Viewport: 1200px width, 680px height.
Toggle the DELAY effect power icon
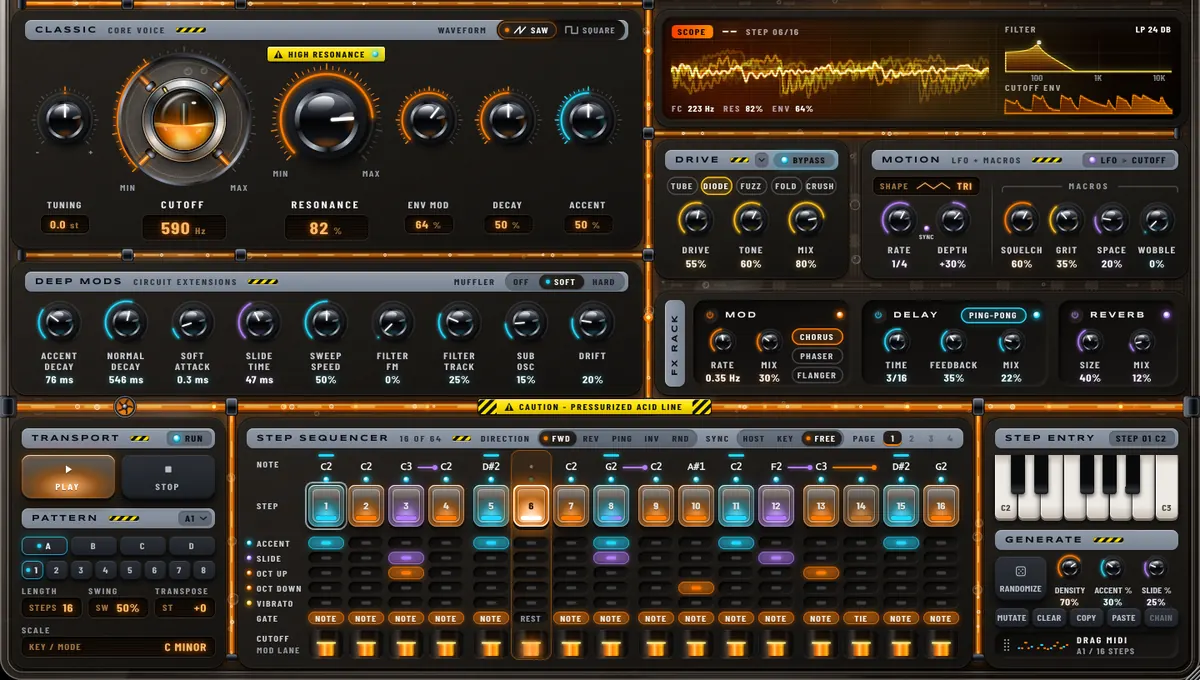879,315
